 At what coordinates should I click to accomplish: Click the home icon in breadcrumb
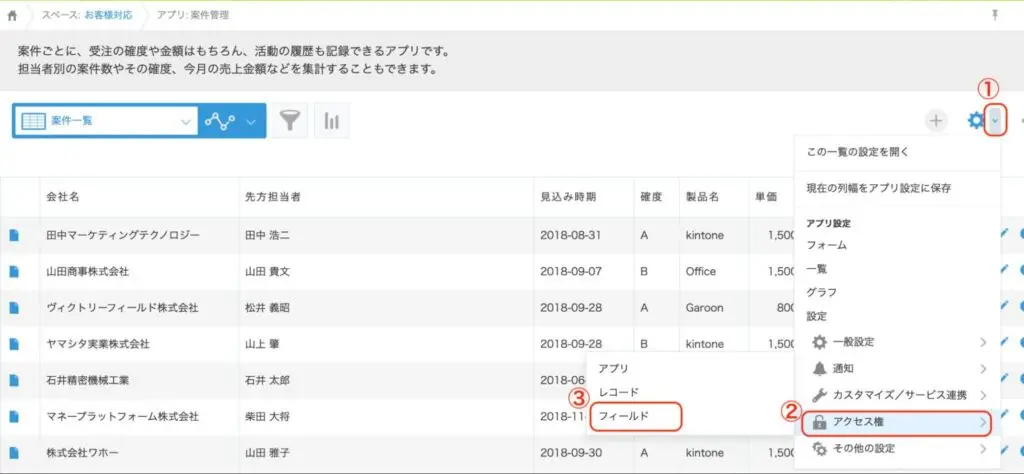pos(12,15)
